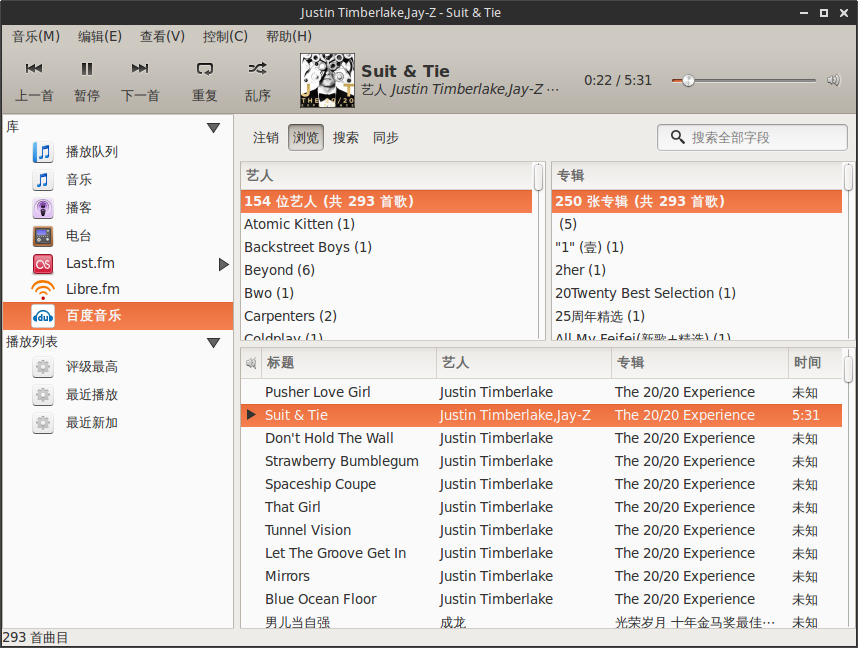Open the 帮助(H) menu
Viewport: 858px width, 648px height.
[288, 37]
